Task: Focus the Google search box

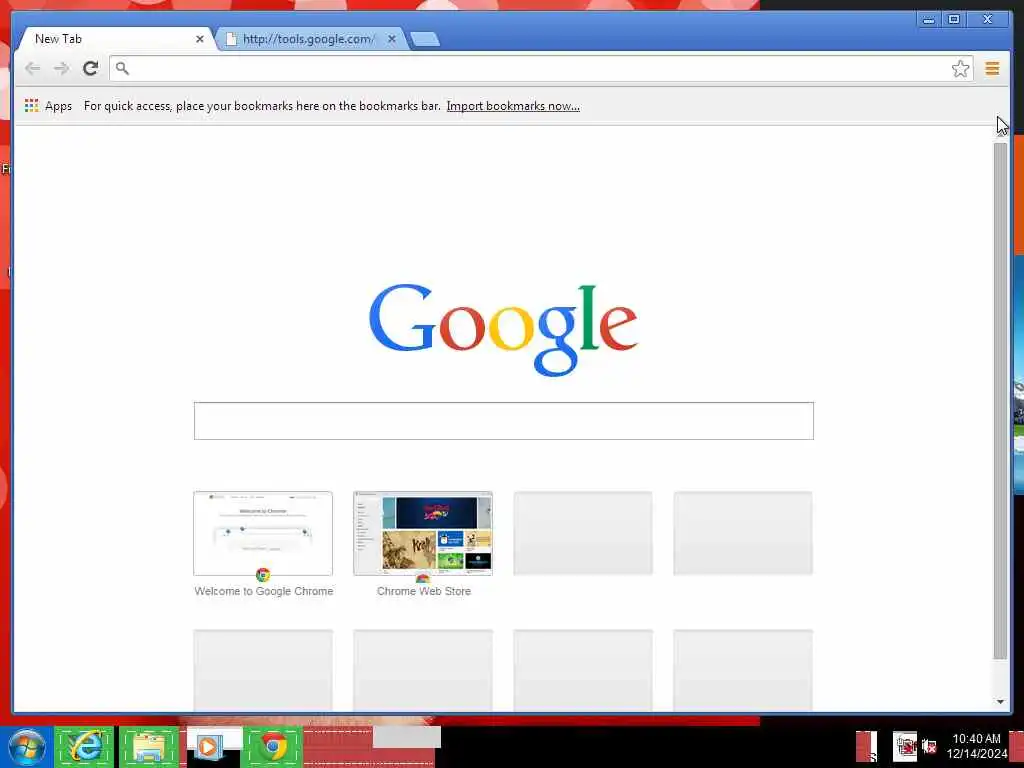Action: [504, 421]
